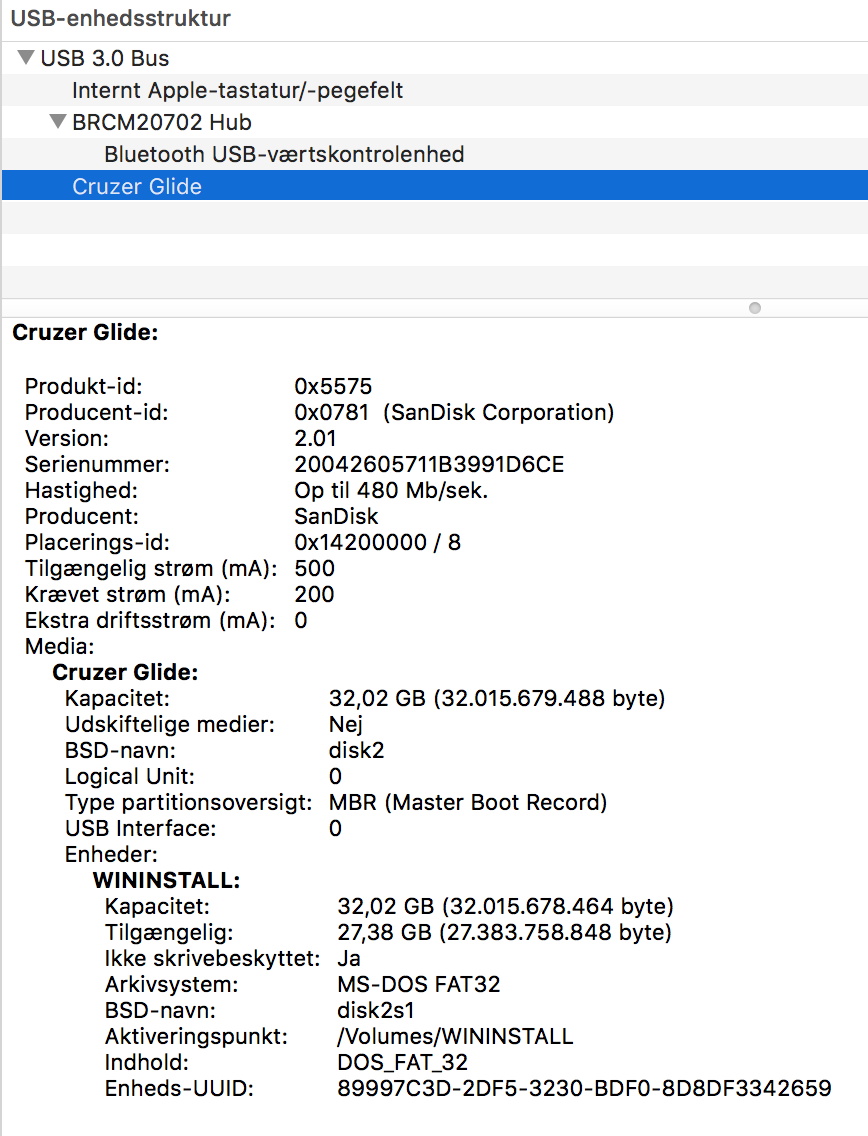
Task: Click available current value 500
Action: (314, 569)
